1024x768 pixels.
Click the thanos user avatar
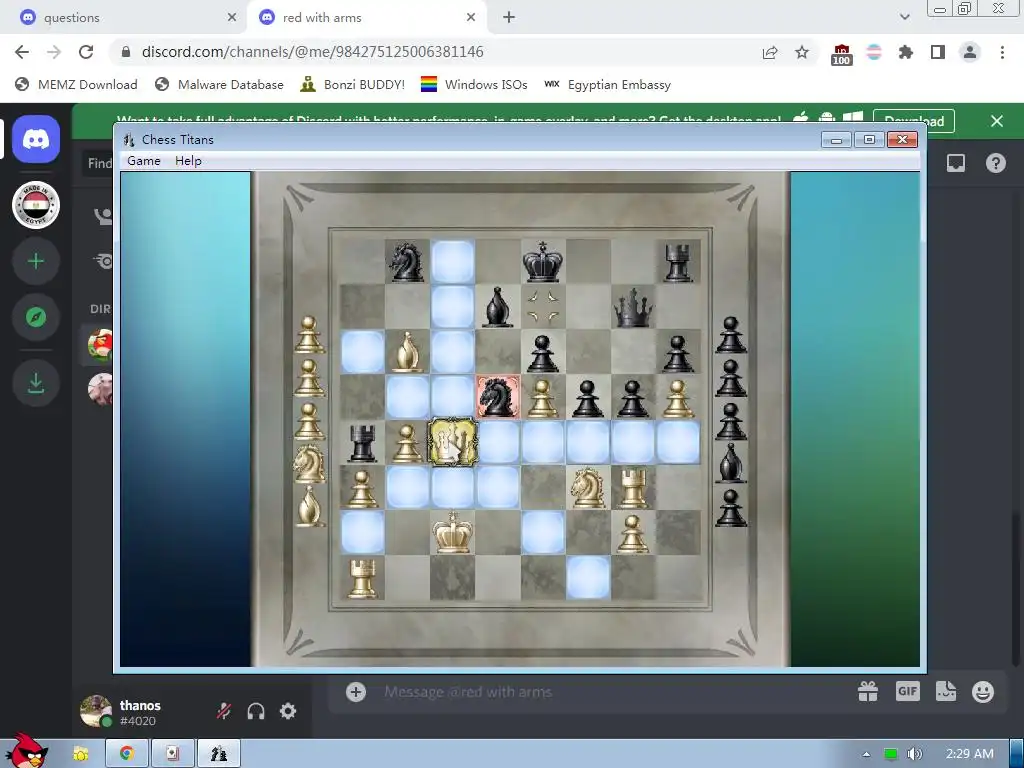96,711
